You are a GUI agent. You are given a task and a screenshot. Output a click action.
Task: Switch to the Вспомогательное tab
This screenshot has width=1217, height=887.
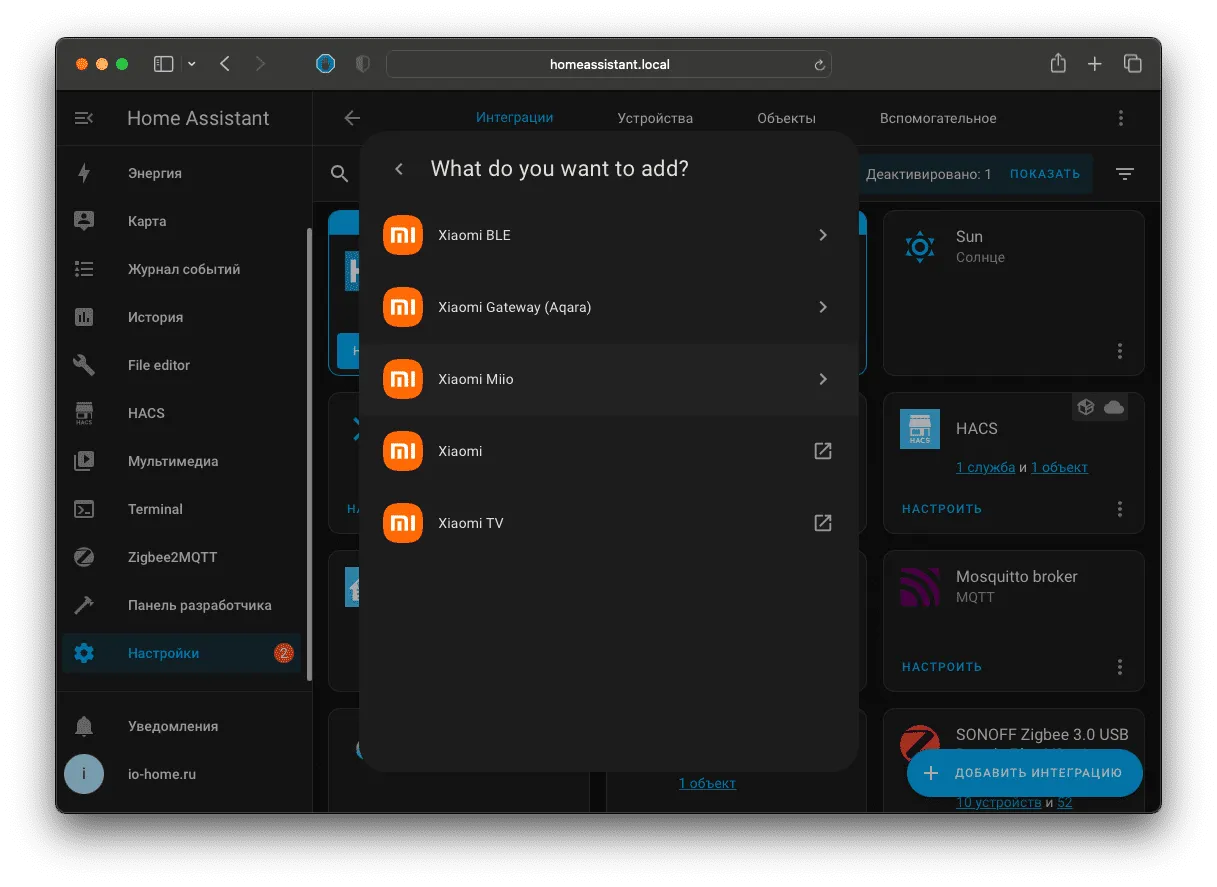coord(938,118)
